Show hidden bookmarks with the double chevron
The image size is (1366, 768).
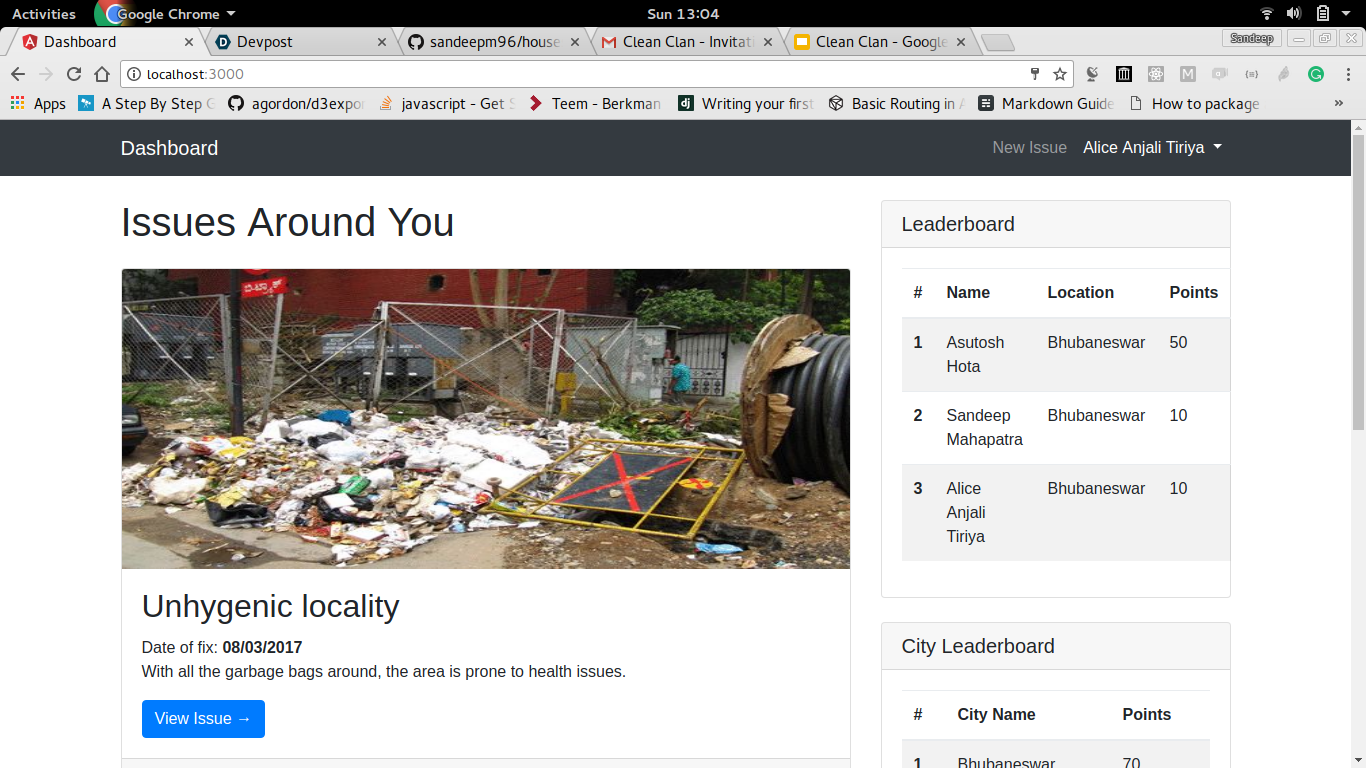pos(1338,103)
